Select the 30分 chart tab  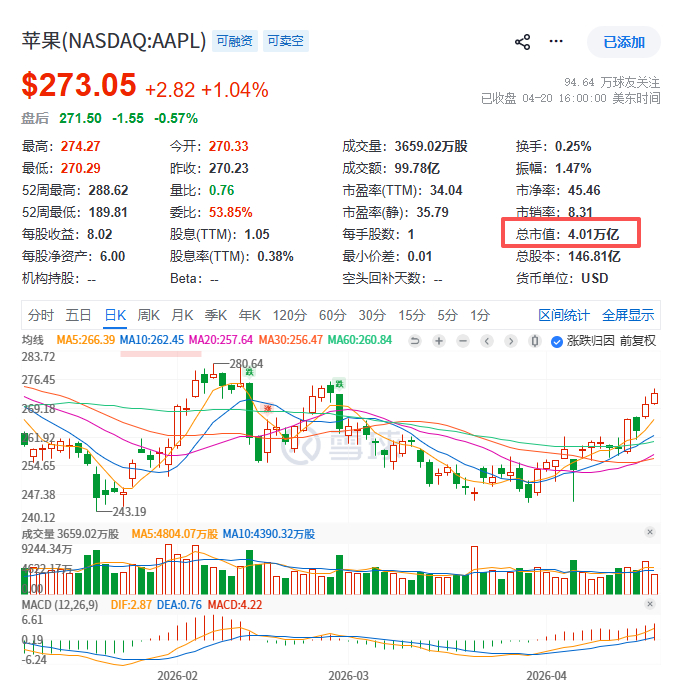(372, 315)
